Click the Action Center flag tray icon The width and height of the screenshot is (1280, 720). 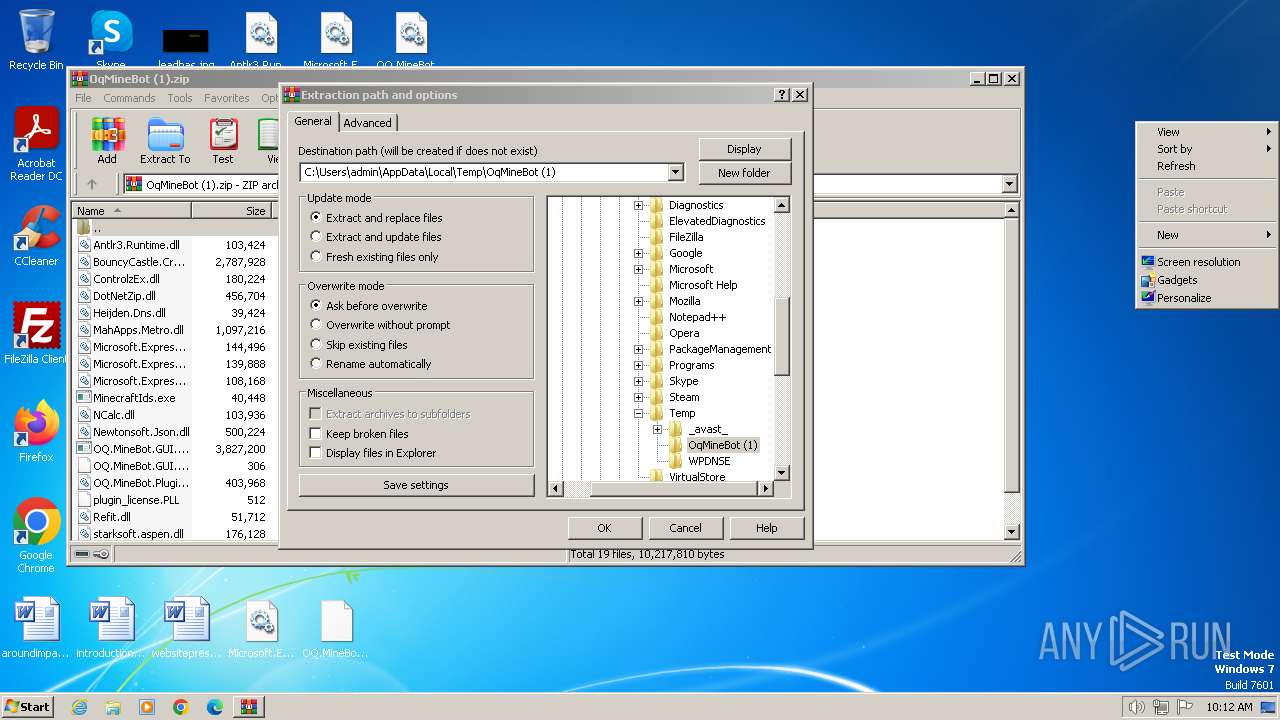(1185, 707)
